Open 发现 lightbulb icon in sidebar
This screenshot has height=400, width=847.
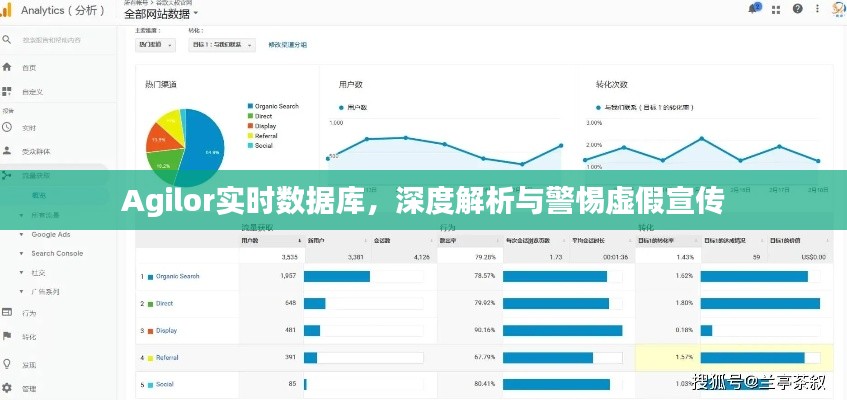6,364
